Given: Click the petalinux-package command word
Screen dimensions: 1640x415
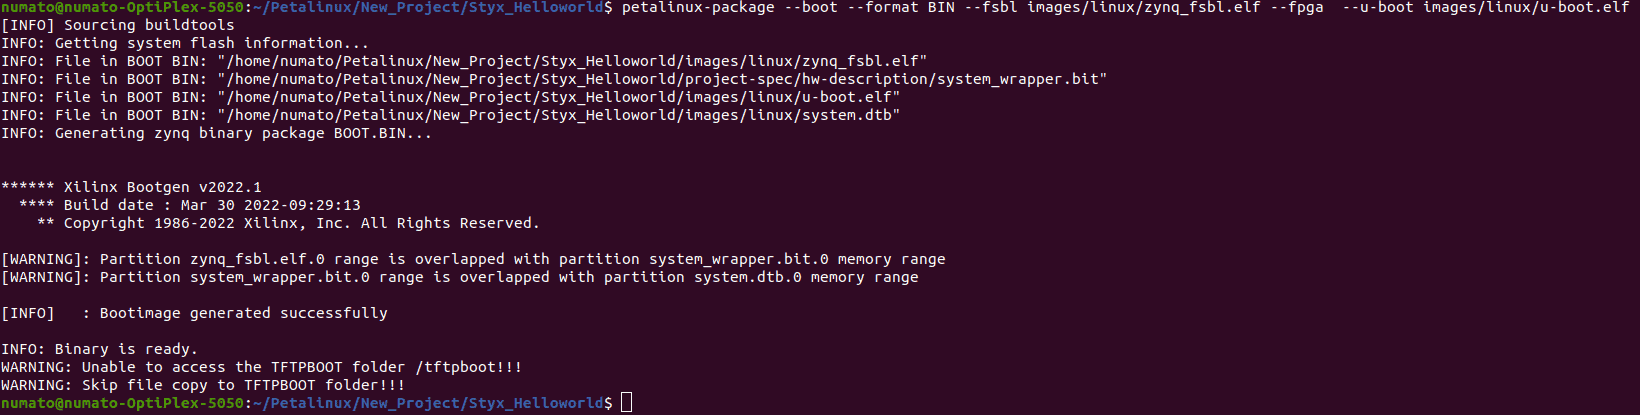Looking at the screenshot, I should (x=697, y=8).
